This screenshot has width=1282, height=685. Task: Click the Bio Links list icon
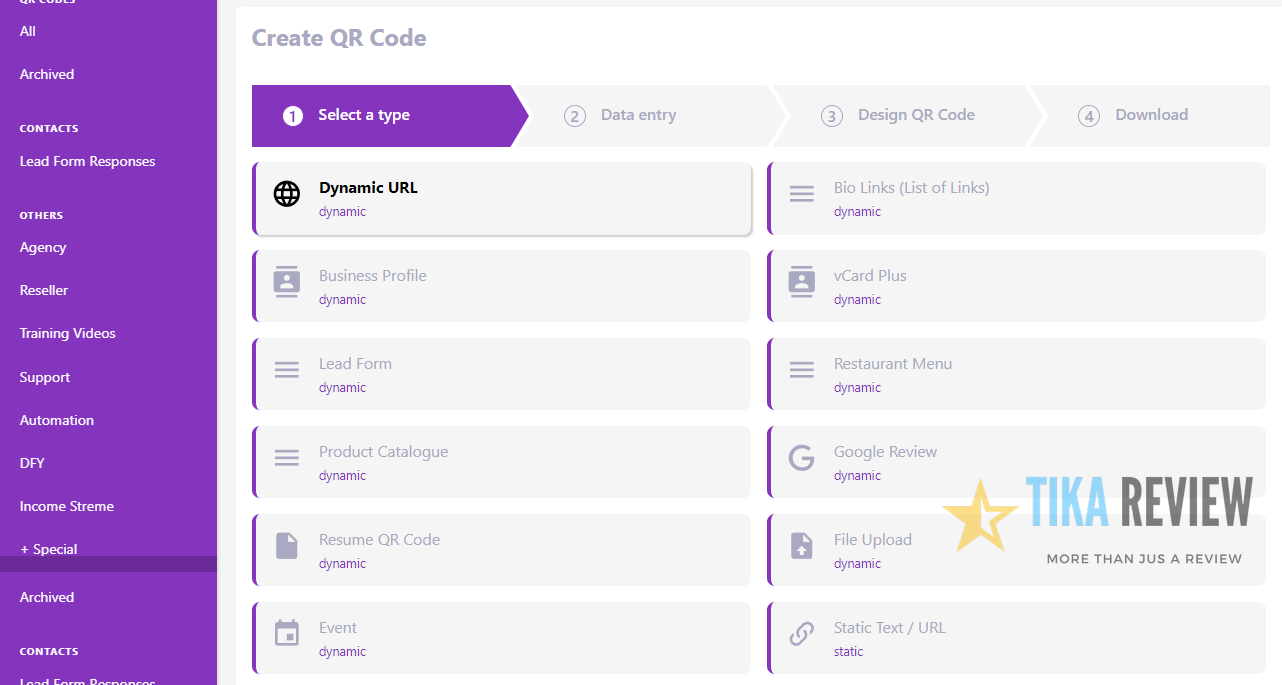(802, 194)
